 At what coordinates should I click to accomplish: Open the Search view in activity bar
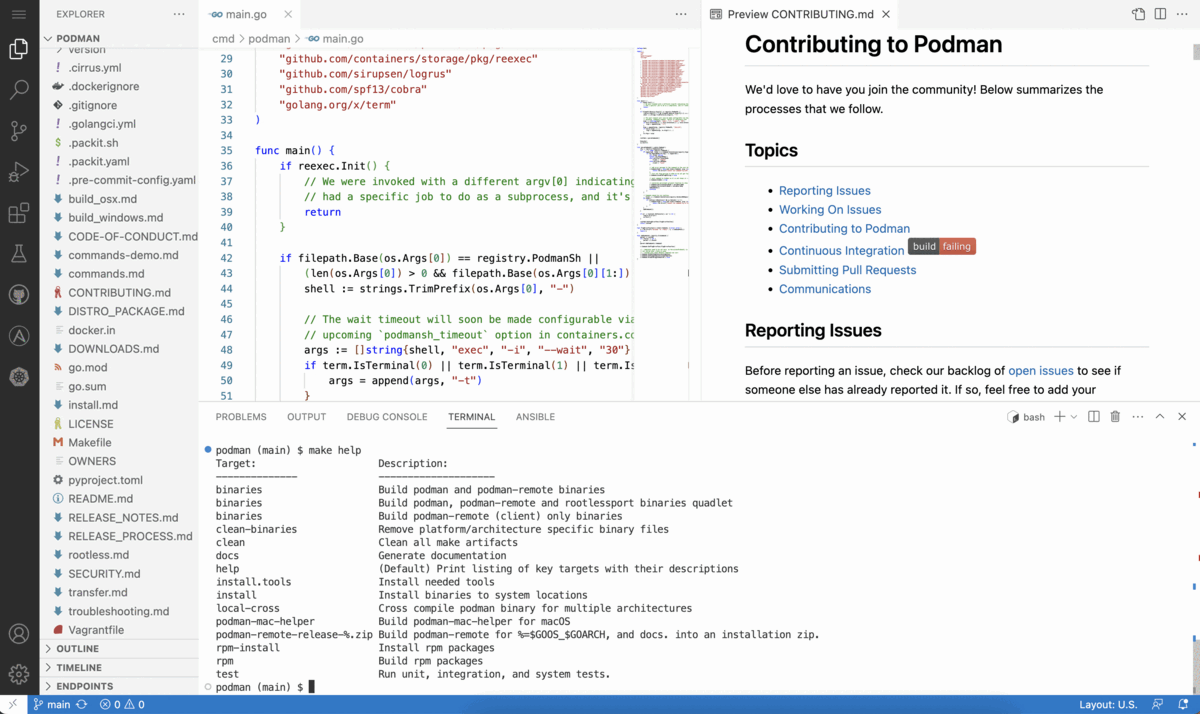pos(19,90)
